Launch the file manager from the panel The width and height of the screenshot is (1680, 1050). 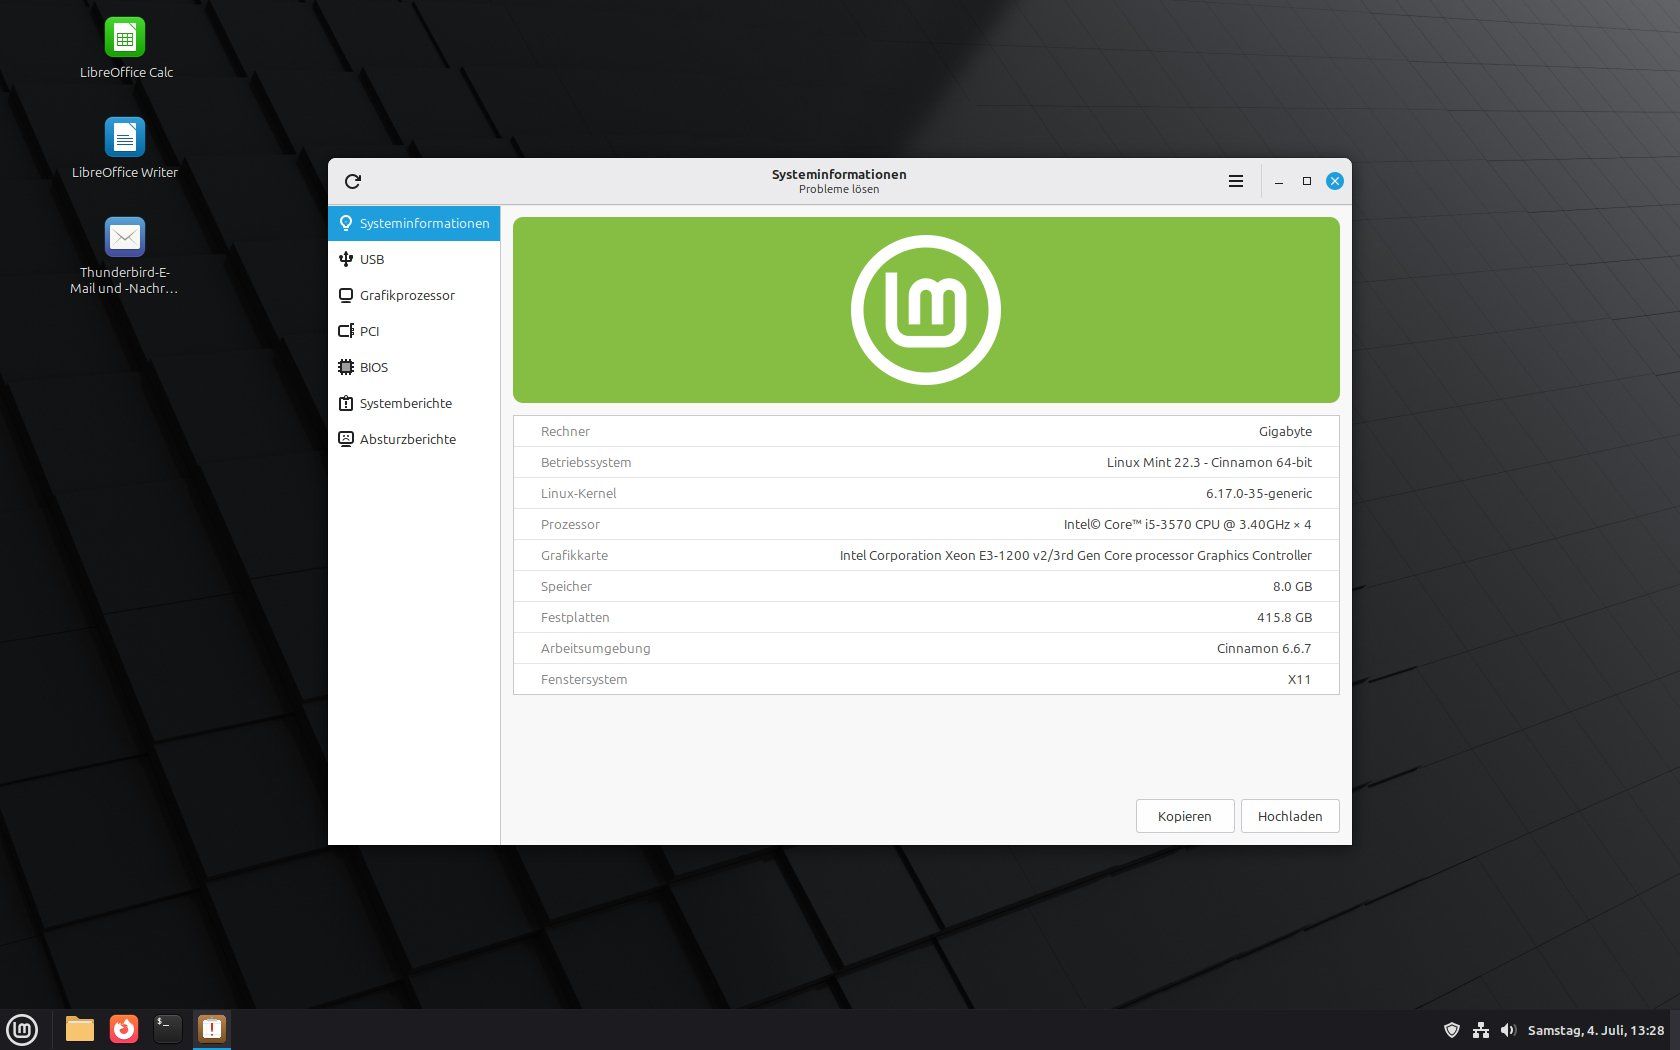click(80, 1029)
